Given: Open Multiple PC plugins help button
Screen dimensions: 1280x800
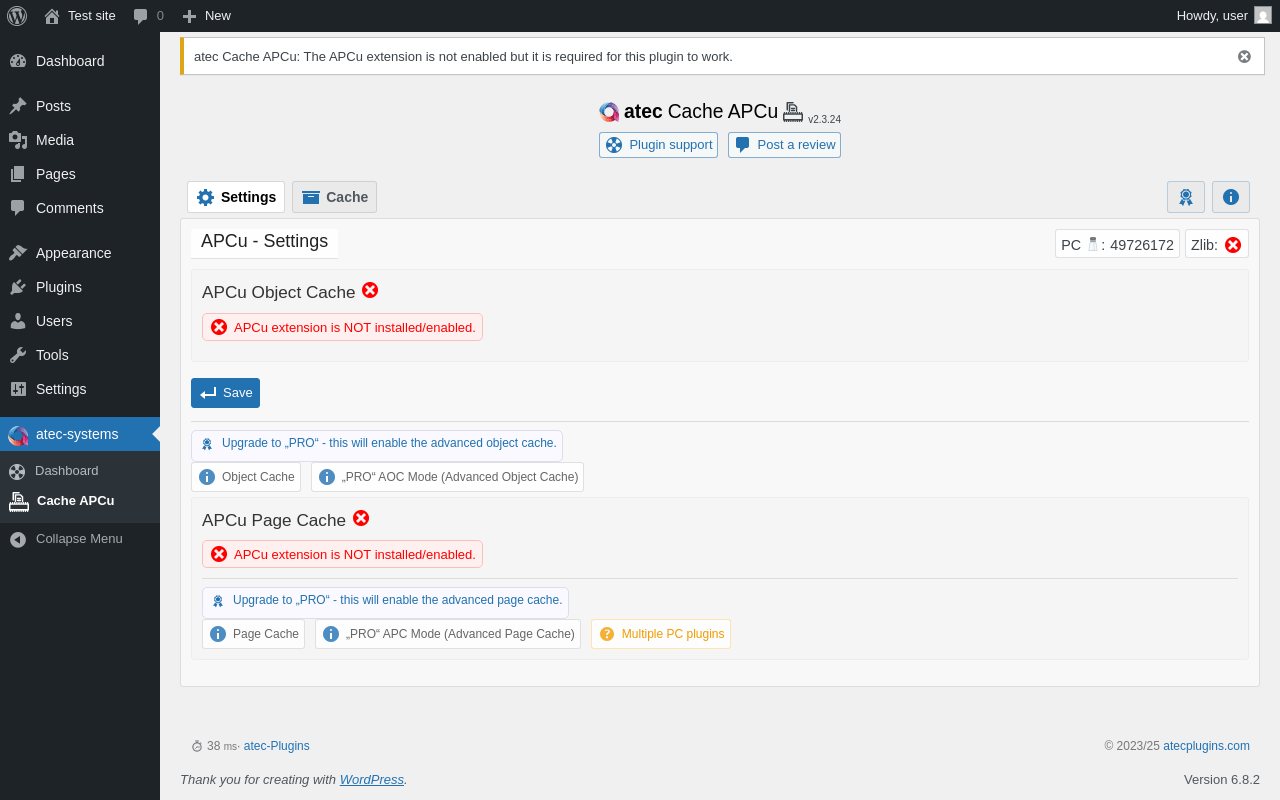Looking at the screenshot, I should coord(661,634).
